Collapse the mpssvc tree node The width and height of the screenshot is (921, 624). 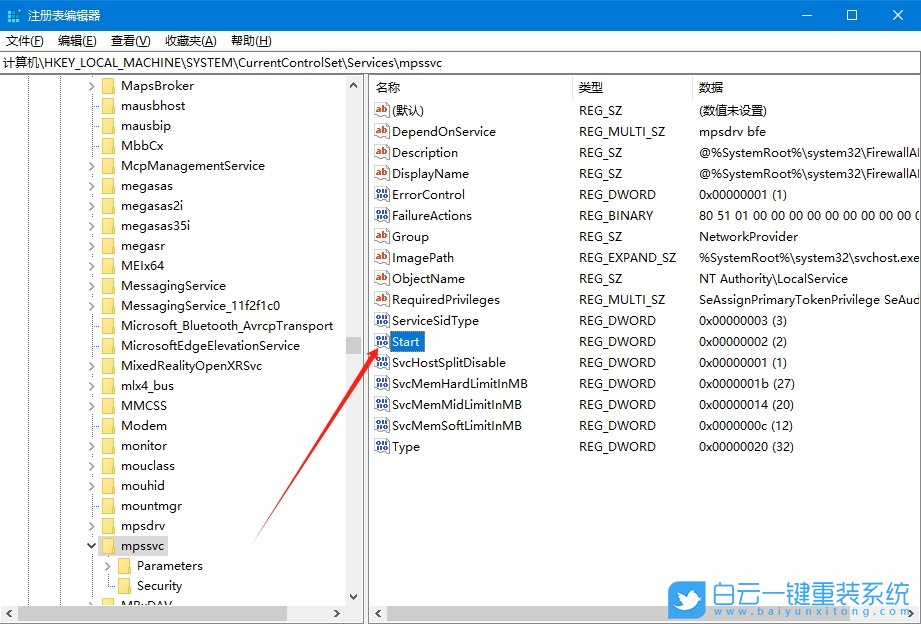92,545
